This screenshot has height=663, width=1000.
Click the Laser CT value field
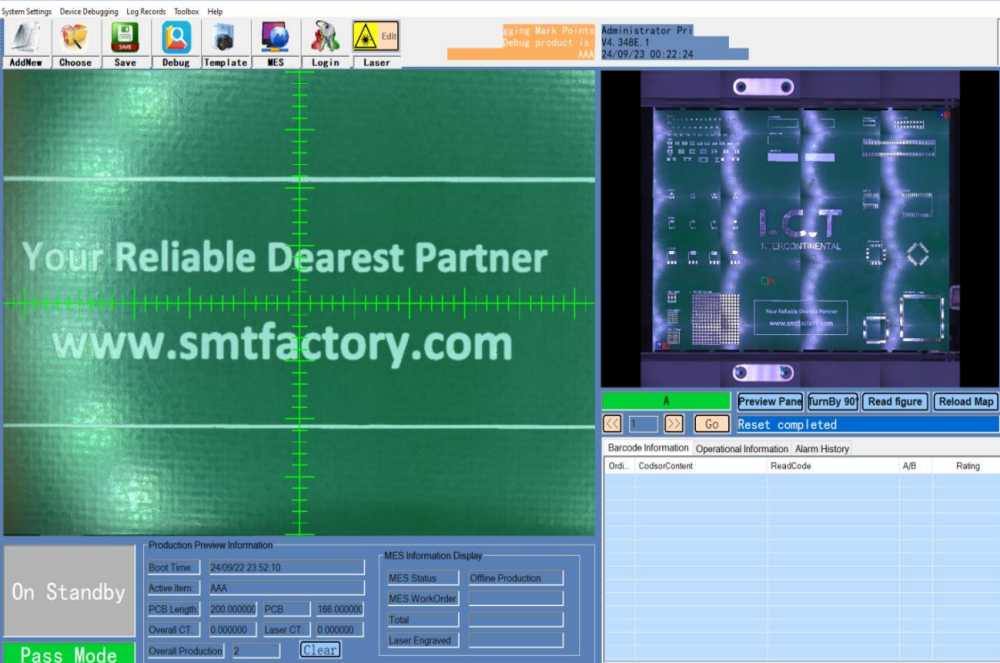coord(339,630)
